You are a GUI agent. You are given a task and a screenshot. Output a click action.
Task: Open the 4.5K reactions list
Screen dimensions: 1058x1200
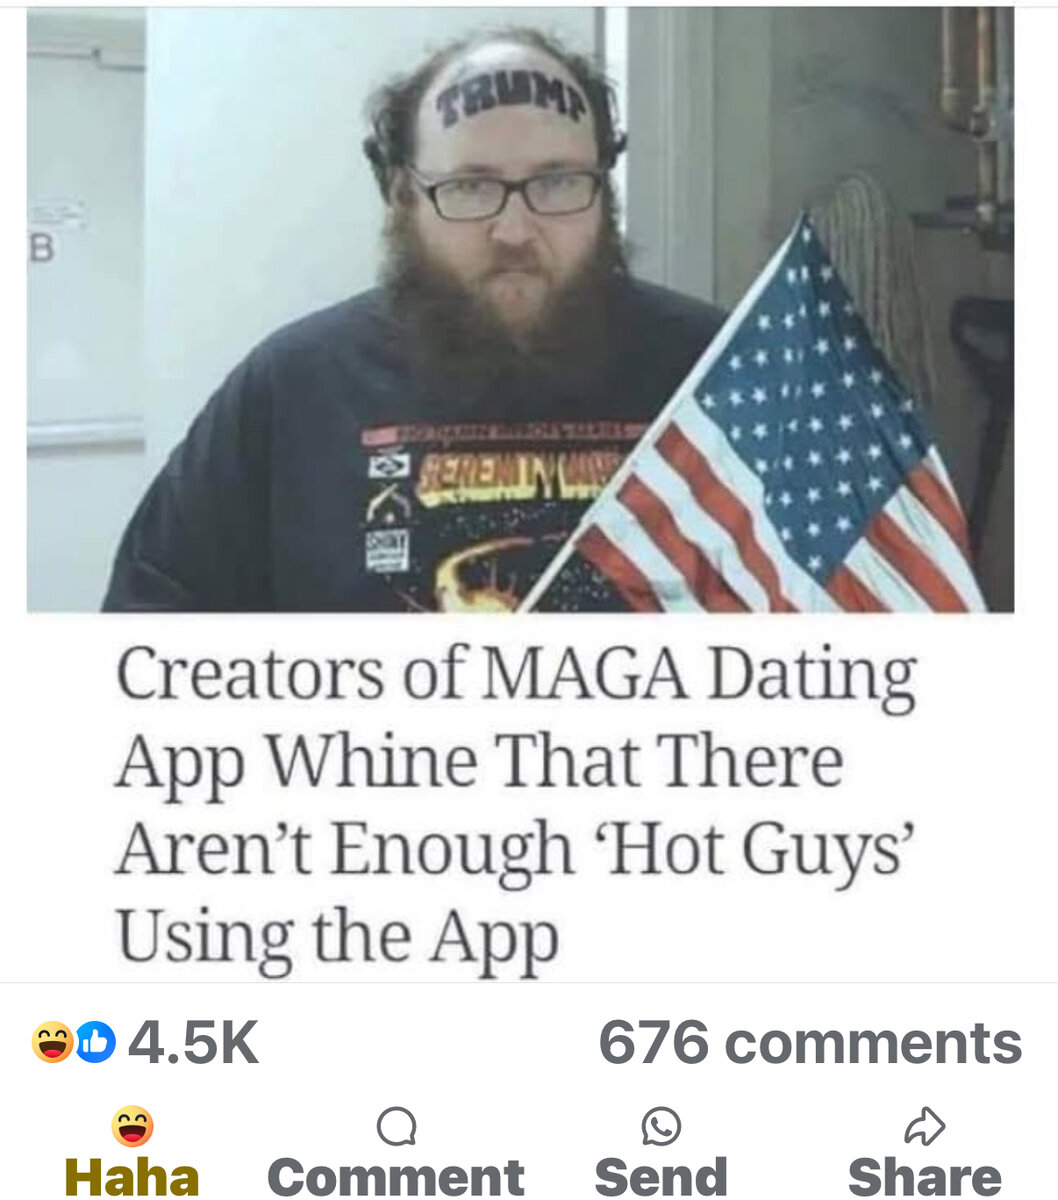193,1043
